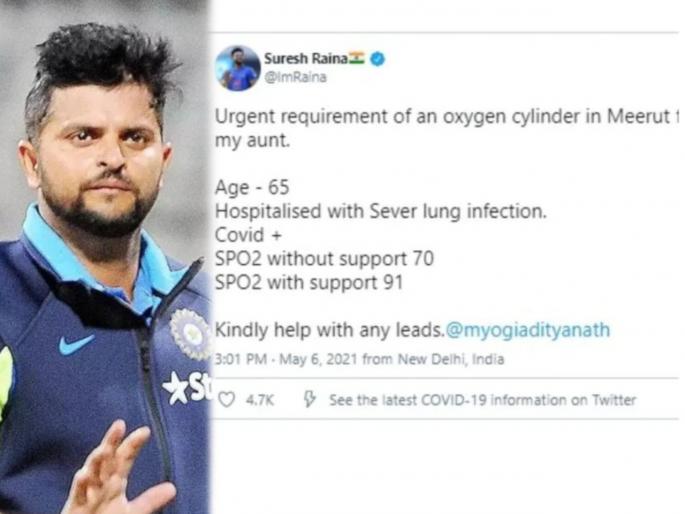Click the Nike swoosh logo on jacket
685x514 pixels.
coord(76,345)
